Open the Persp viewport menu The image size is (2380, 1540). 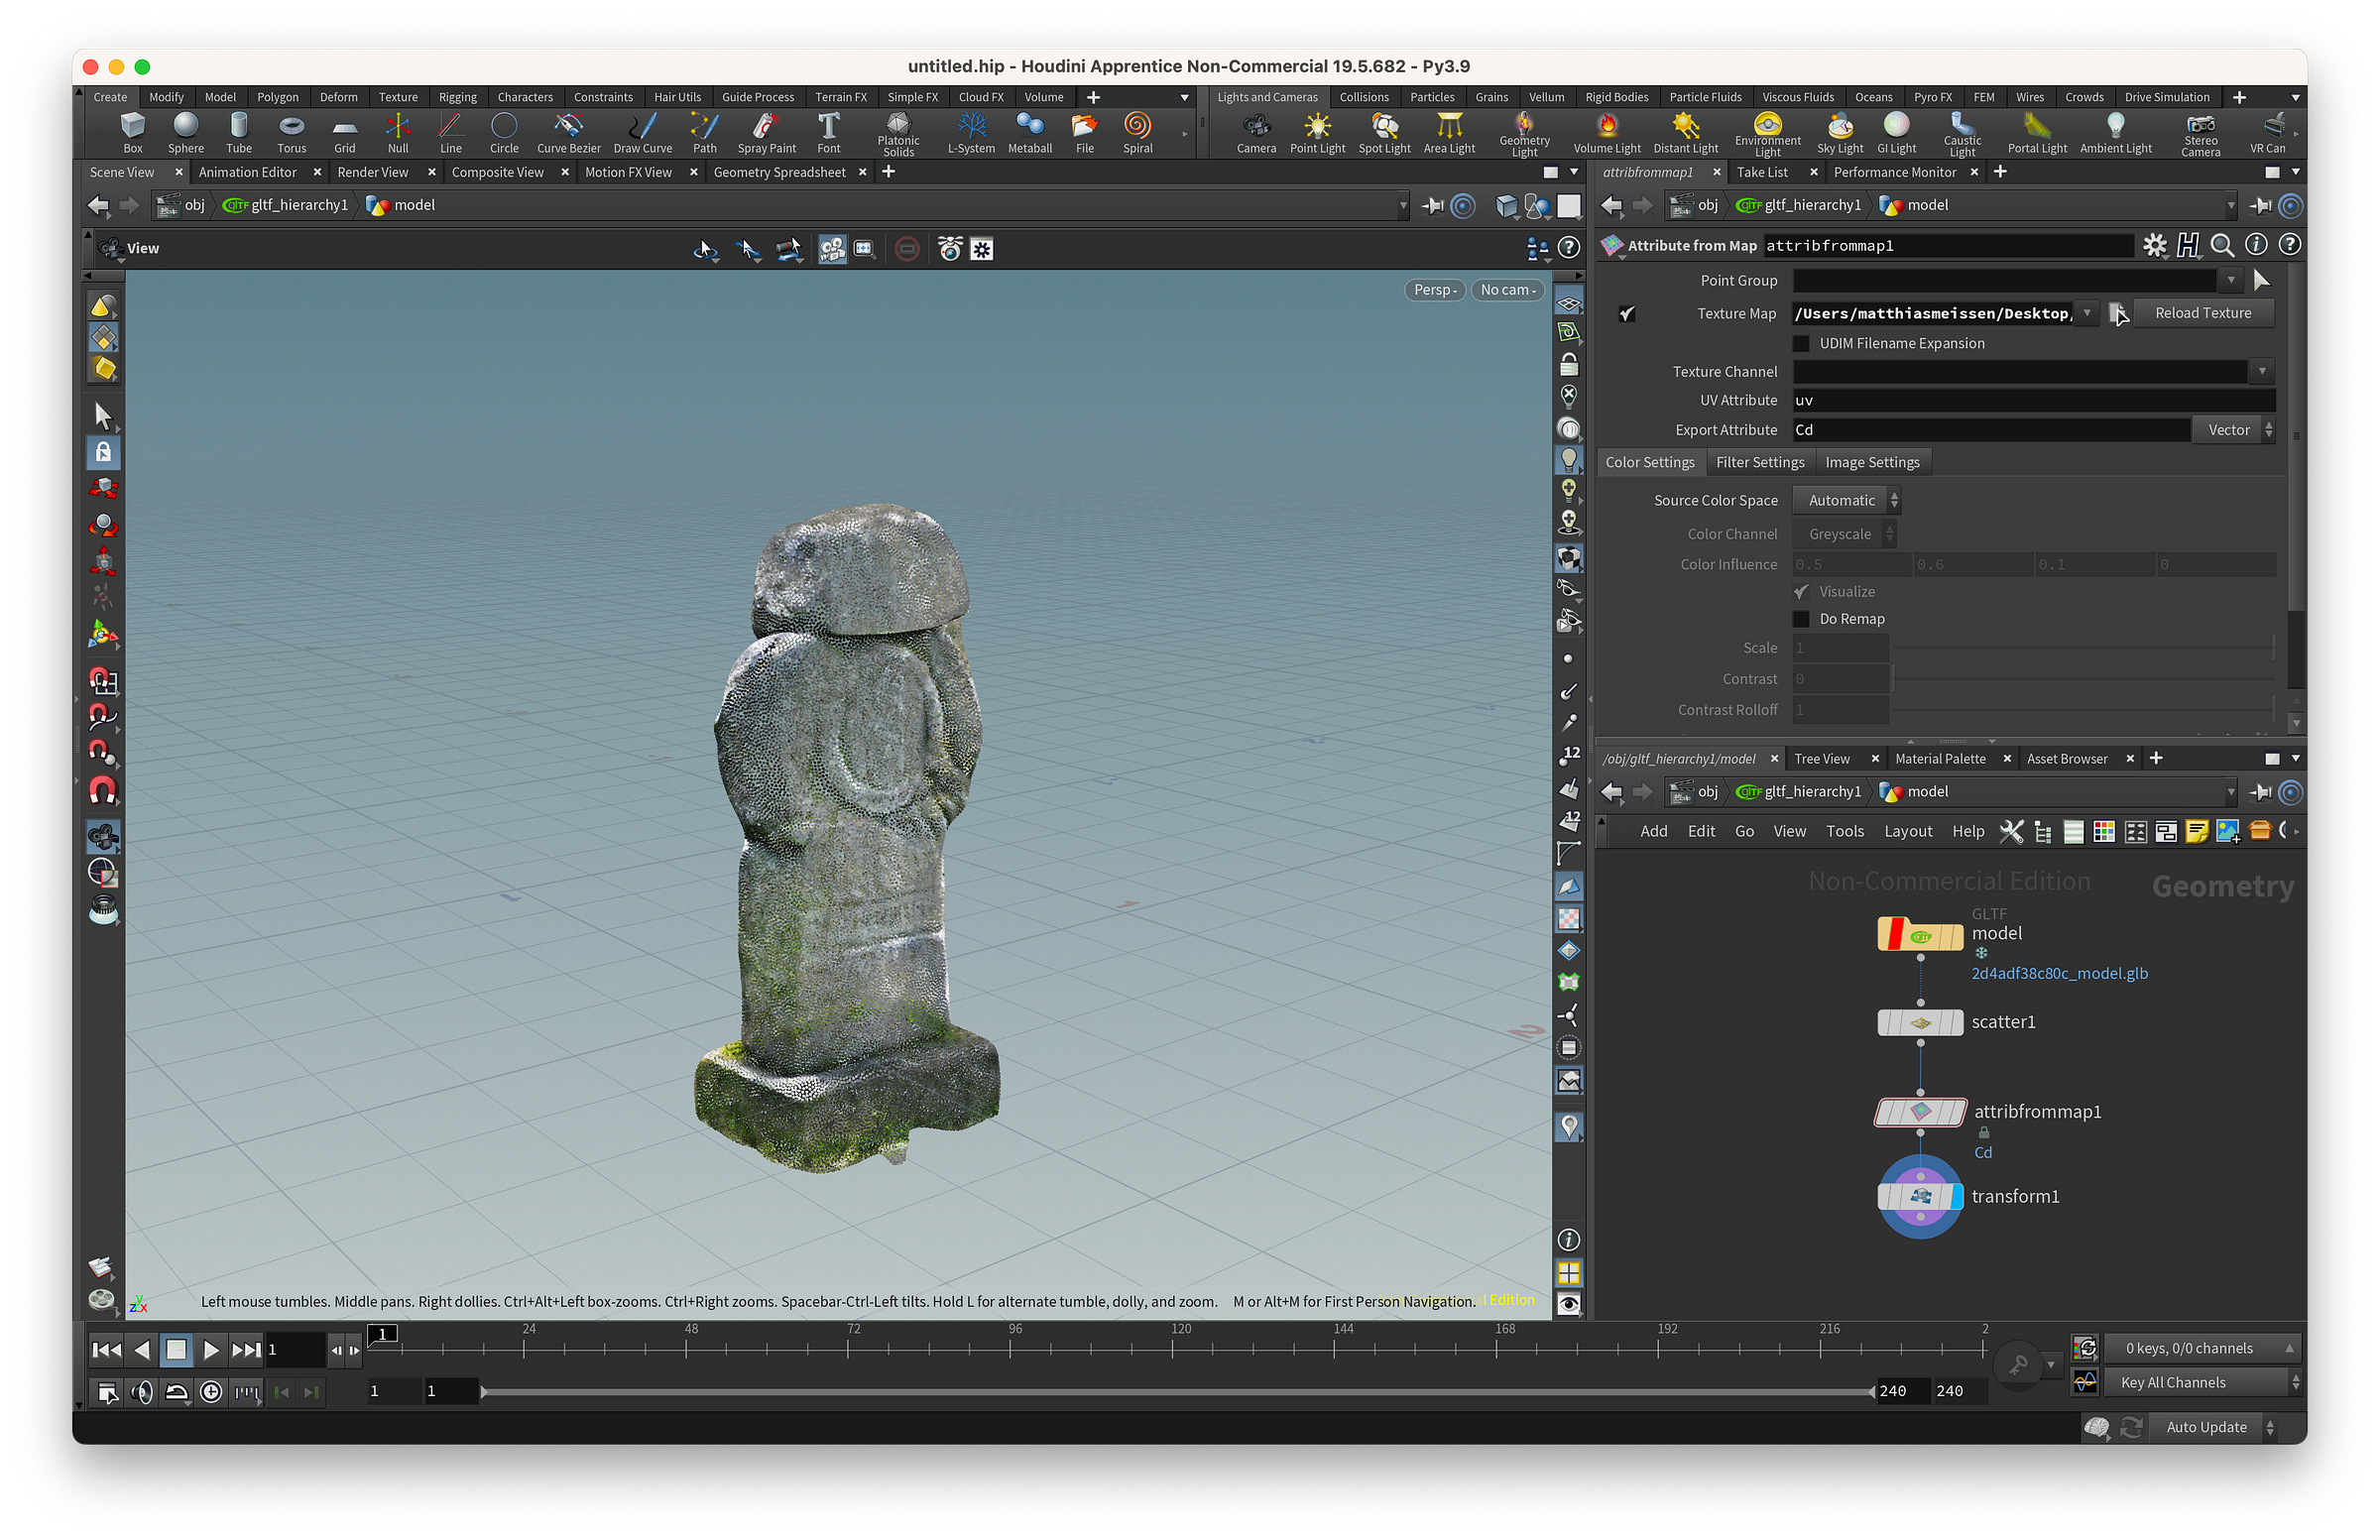(1435, 290)
